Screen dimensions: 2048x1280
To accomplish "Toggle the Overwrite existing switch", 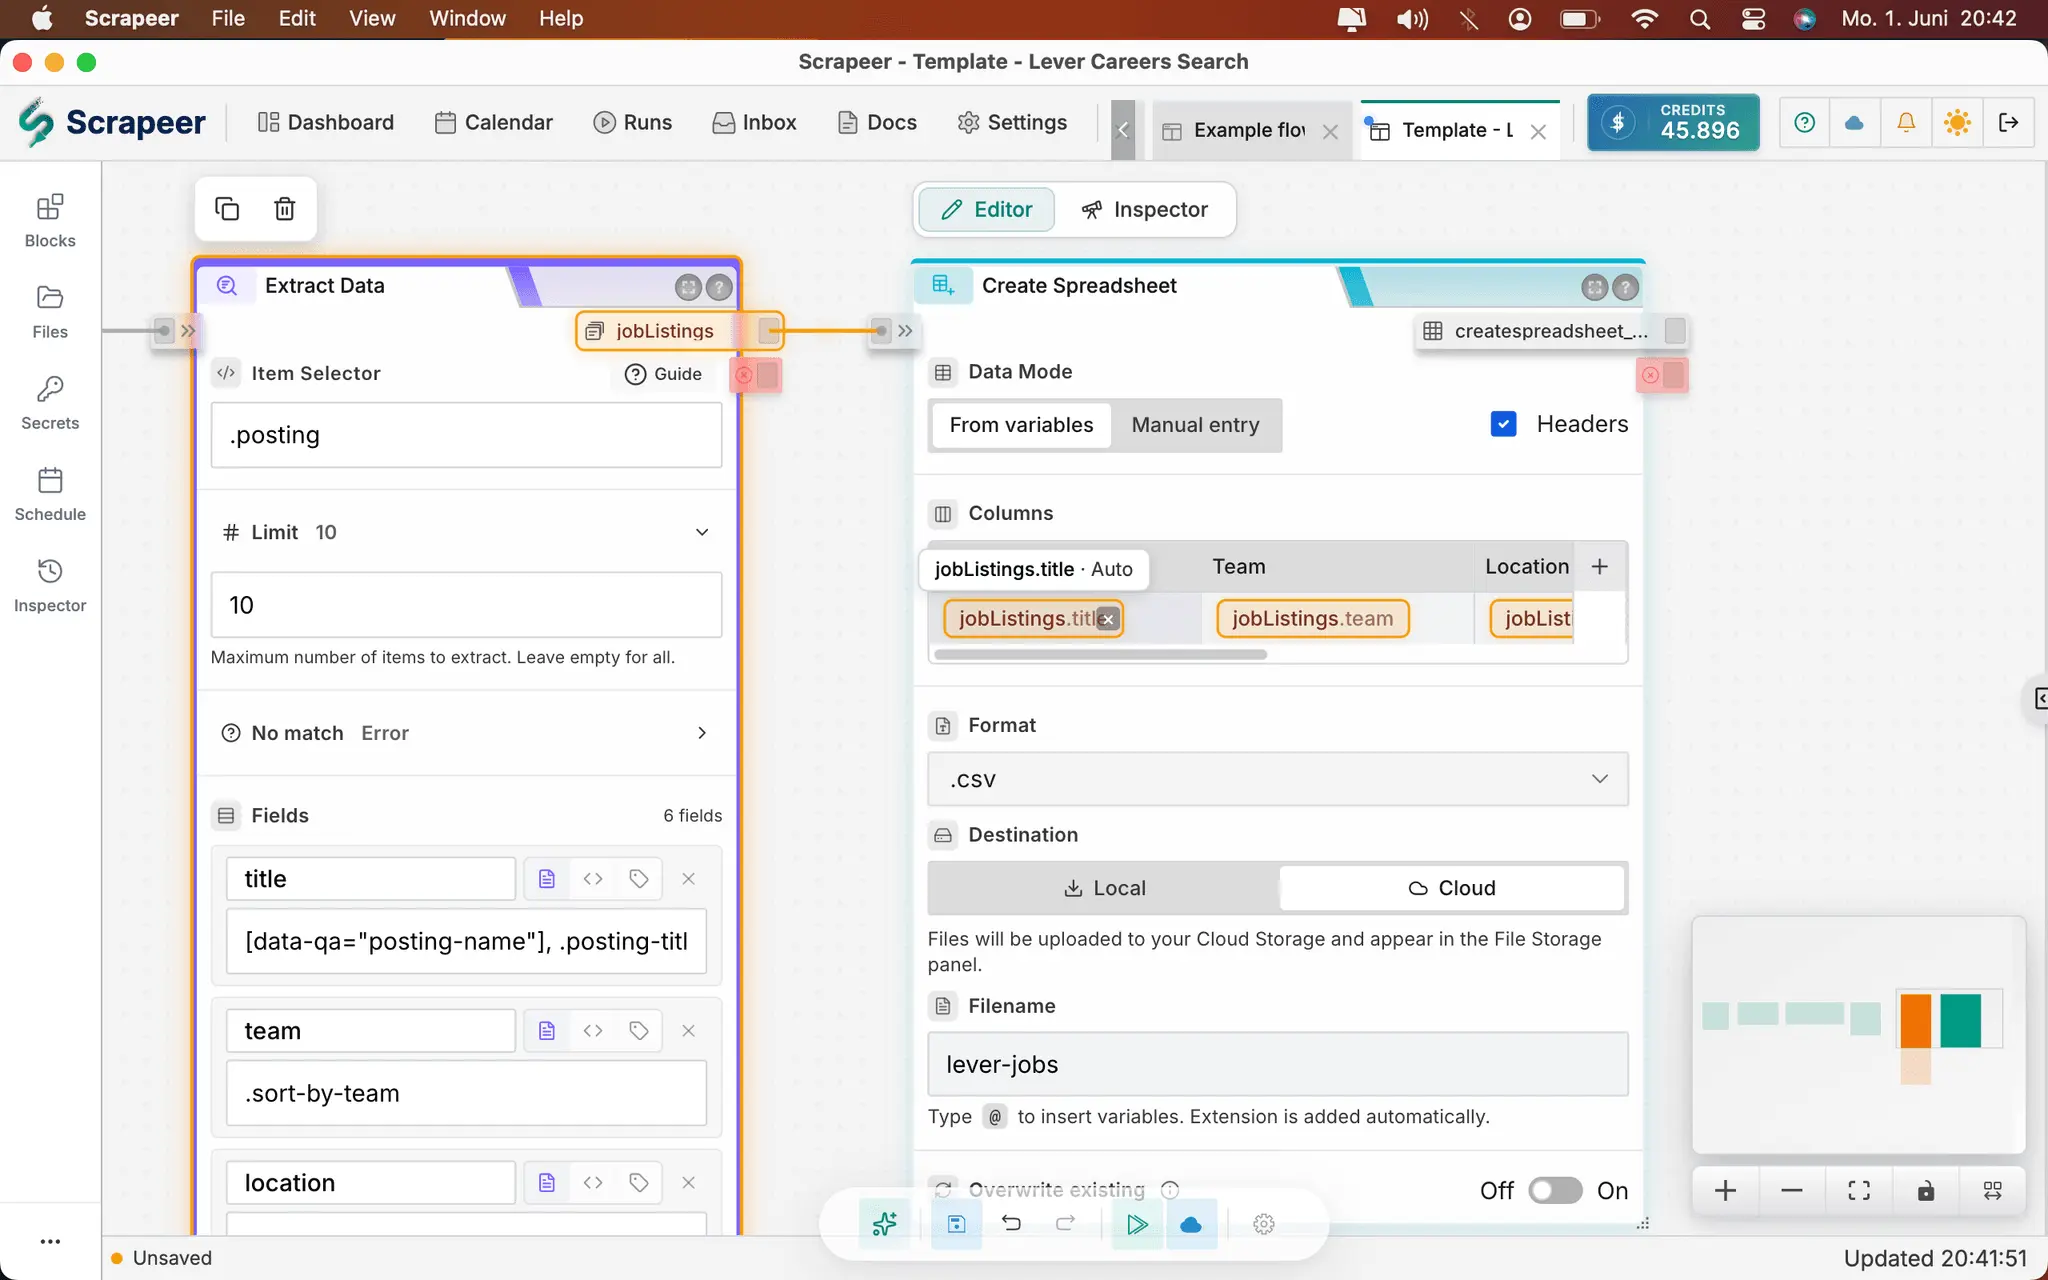I will click(x=1555, y=1190).
